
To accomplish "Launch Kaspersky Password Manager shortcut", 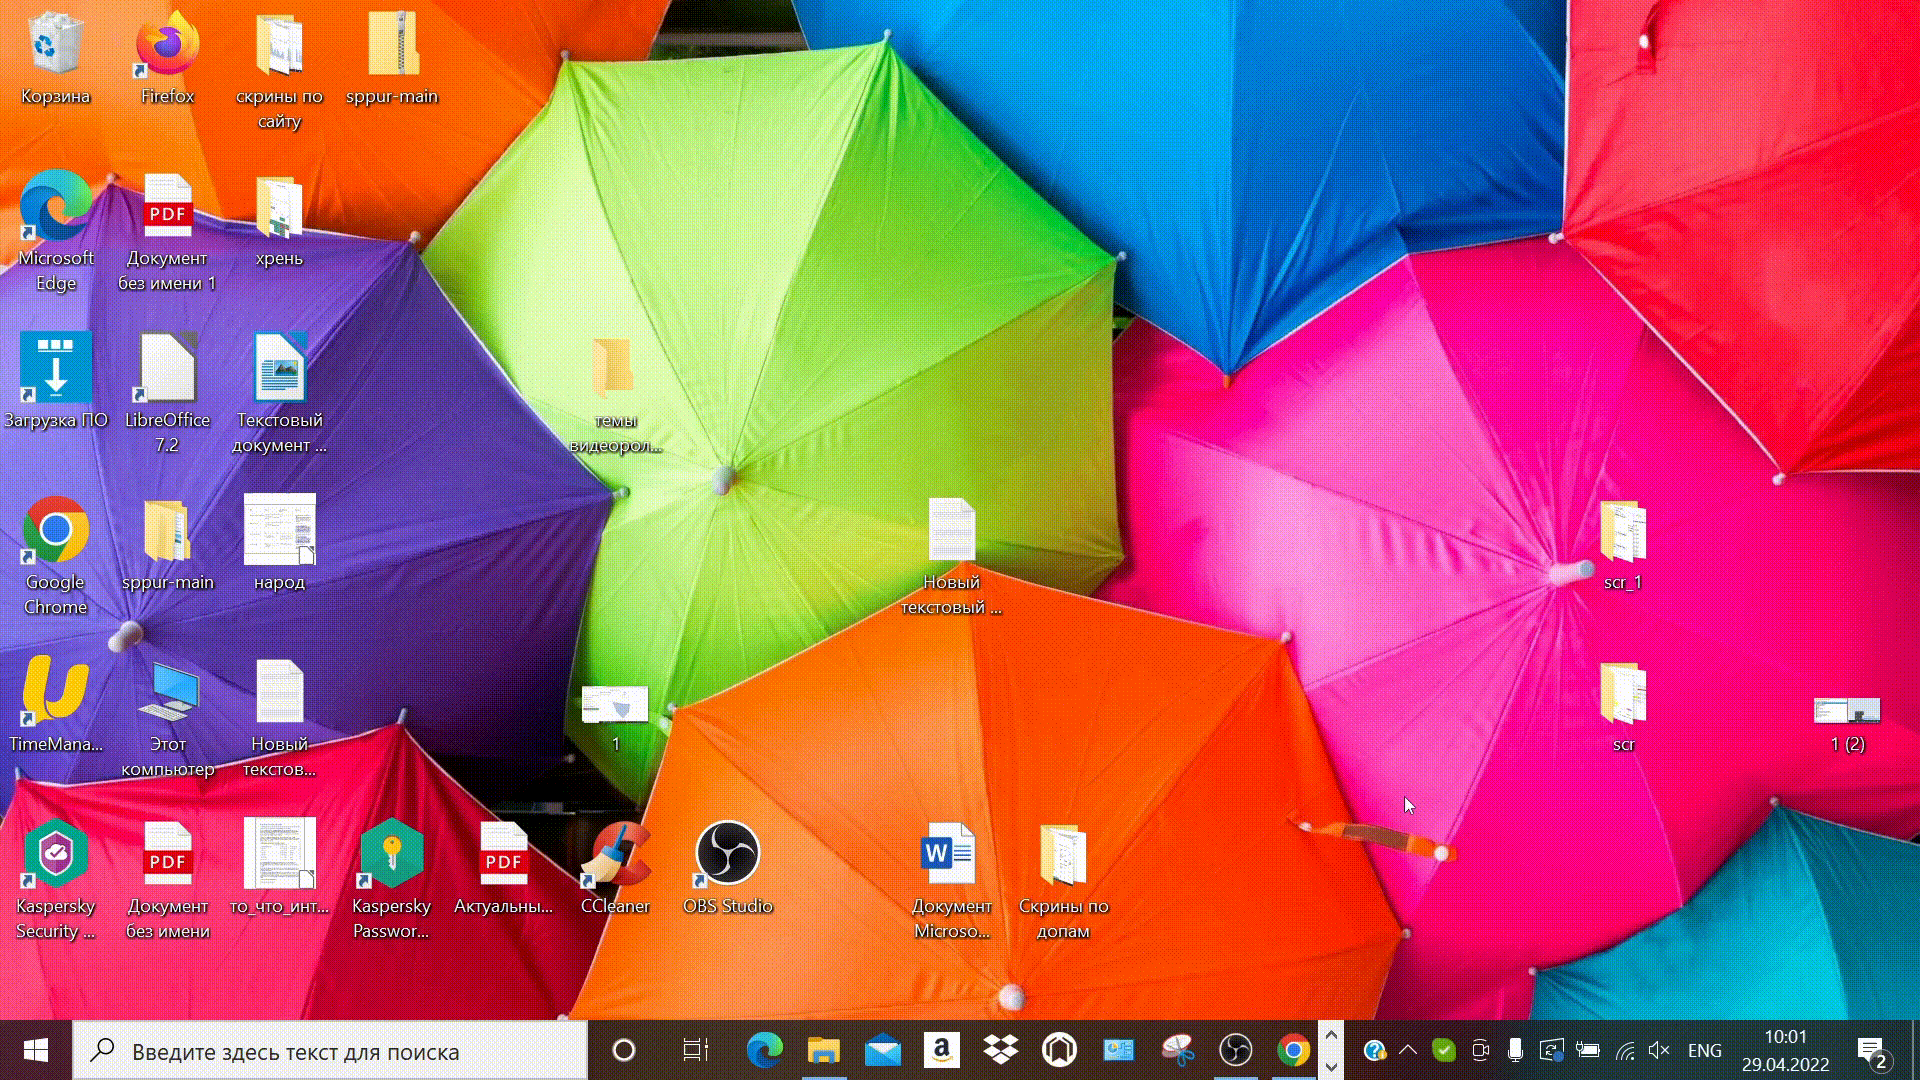I will point(391,880).
